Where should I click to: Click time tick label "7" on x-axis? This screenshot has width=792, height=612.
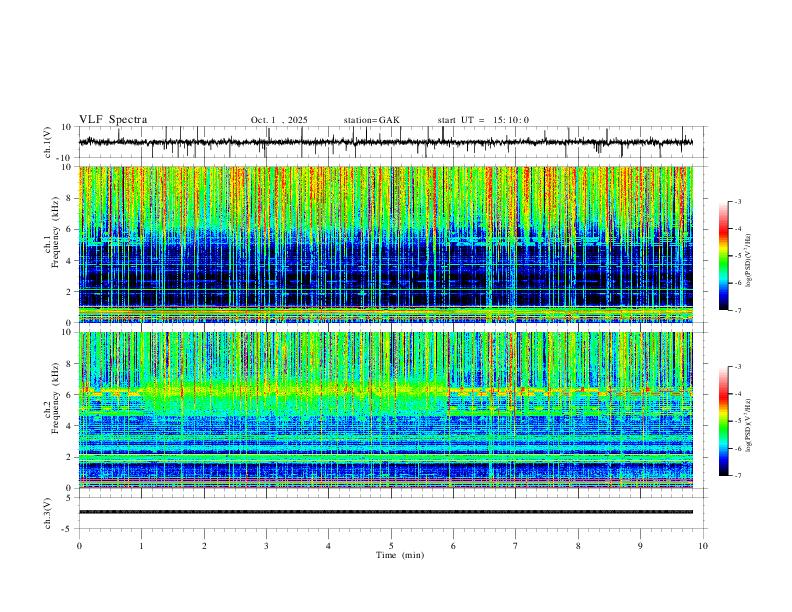pos(516,546)
